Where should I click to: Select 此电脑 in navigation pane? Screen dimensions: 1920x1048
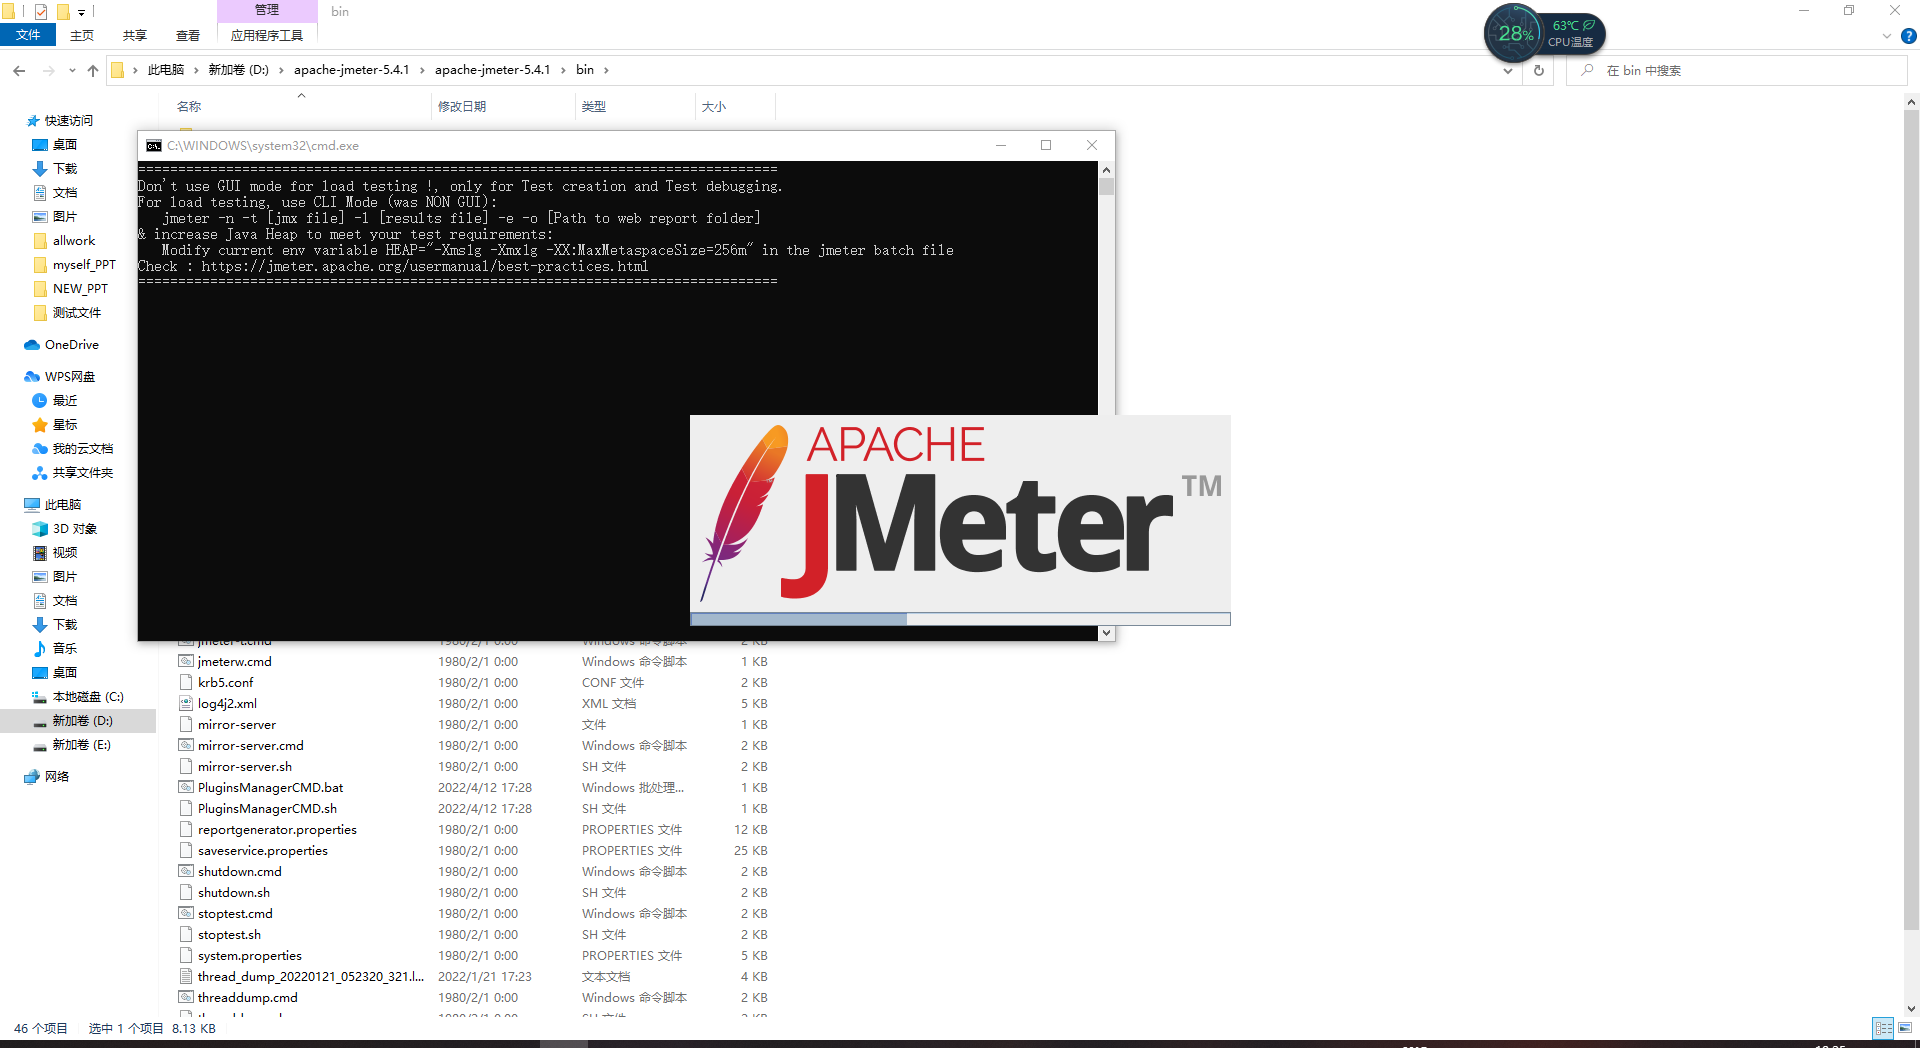coord(62,505)
